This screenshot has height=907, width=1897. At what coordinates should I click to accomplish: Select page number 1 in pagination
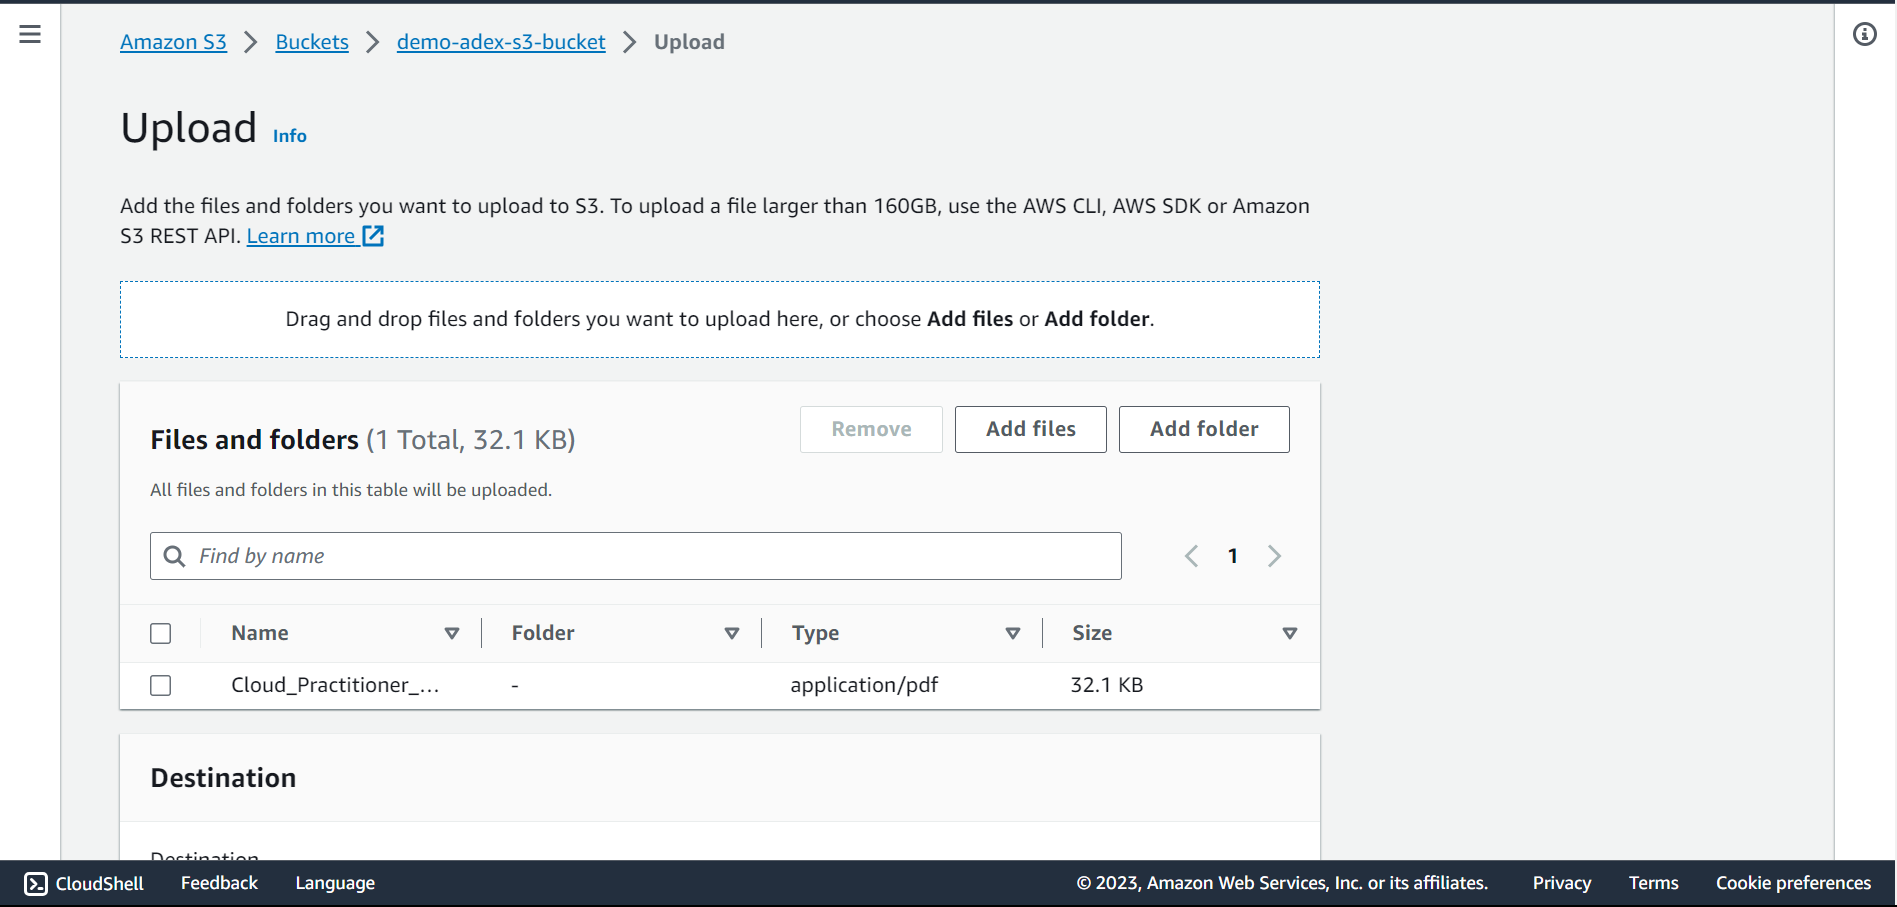point(1233,556)
